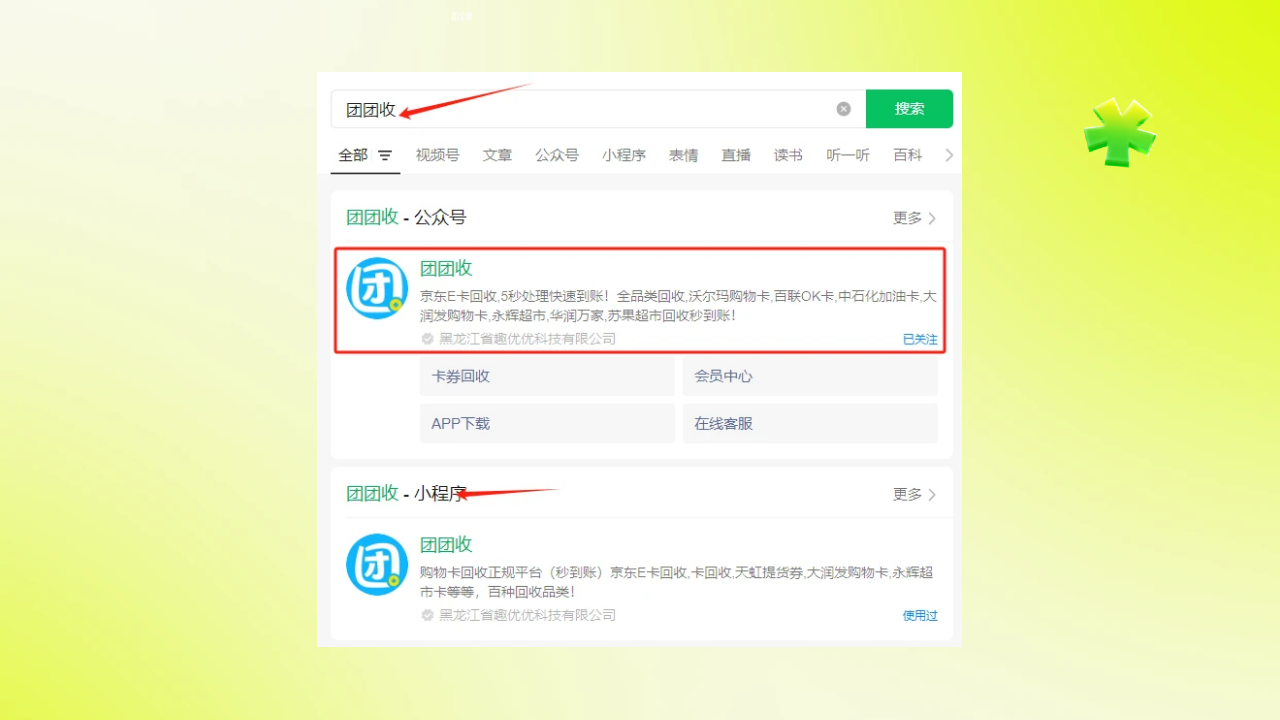Open the 公众号 tab
Screen dimensions: 1280x720
point(557,155)
